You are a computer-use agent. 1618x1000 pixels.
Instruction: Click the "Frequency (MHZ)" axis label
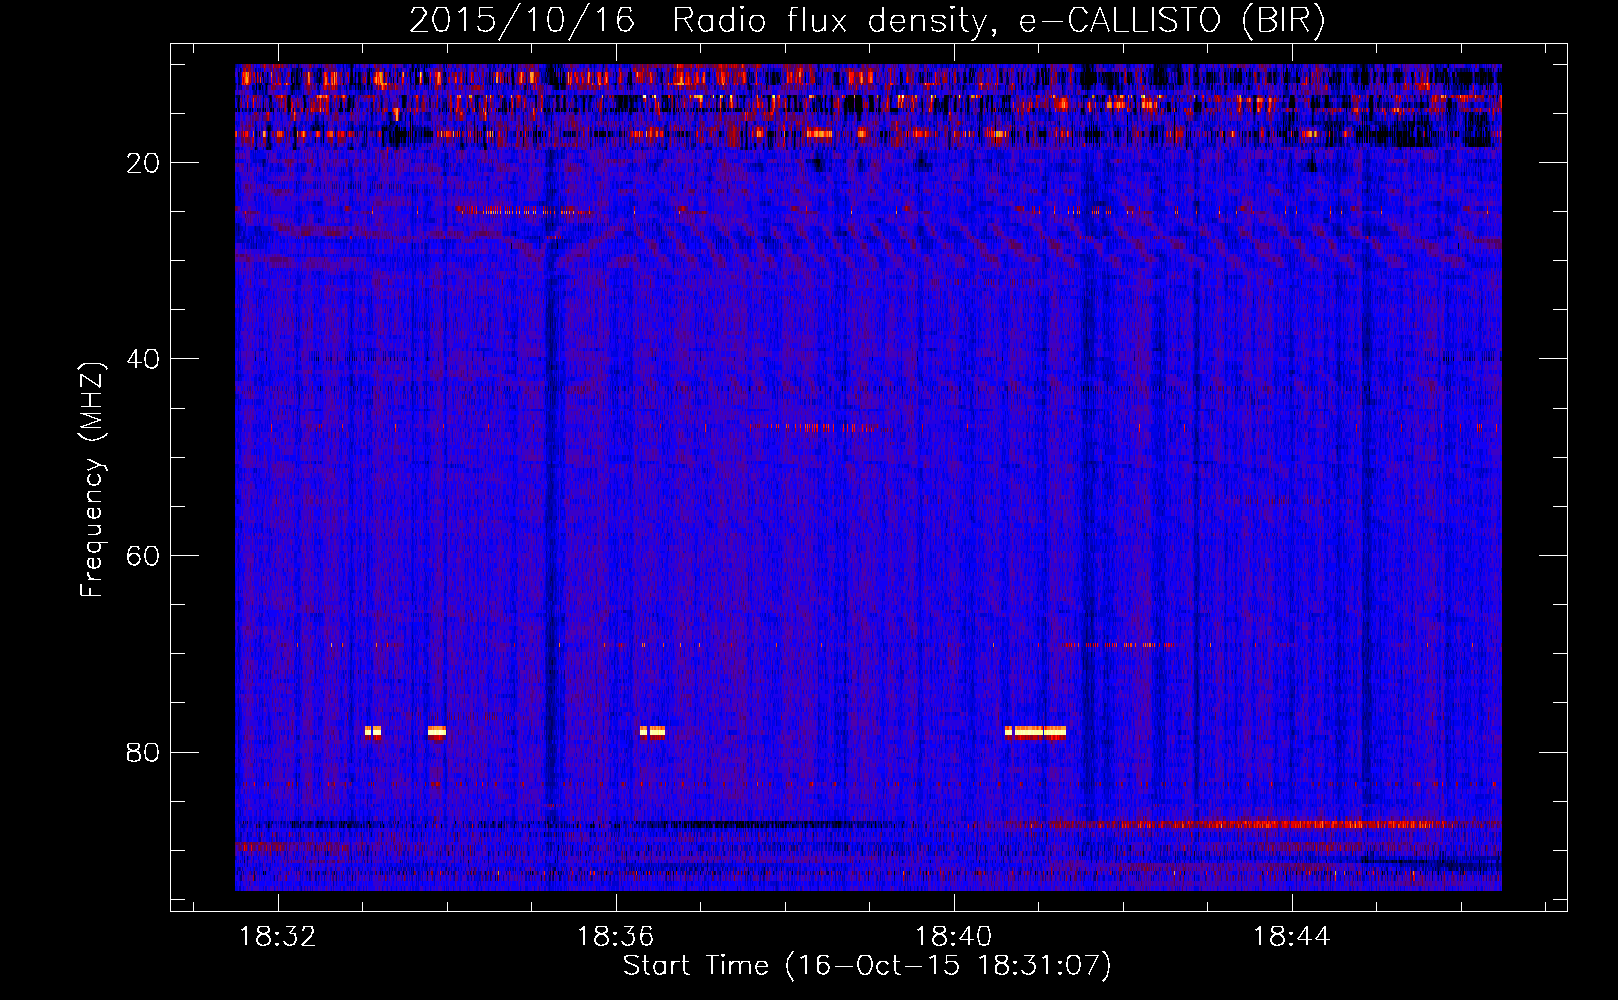[x=91, y=480]
